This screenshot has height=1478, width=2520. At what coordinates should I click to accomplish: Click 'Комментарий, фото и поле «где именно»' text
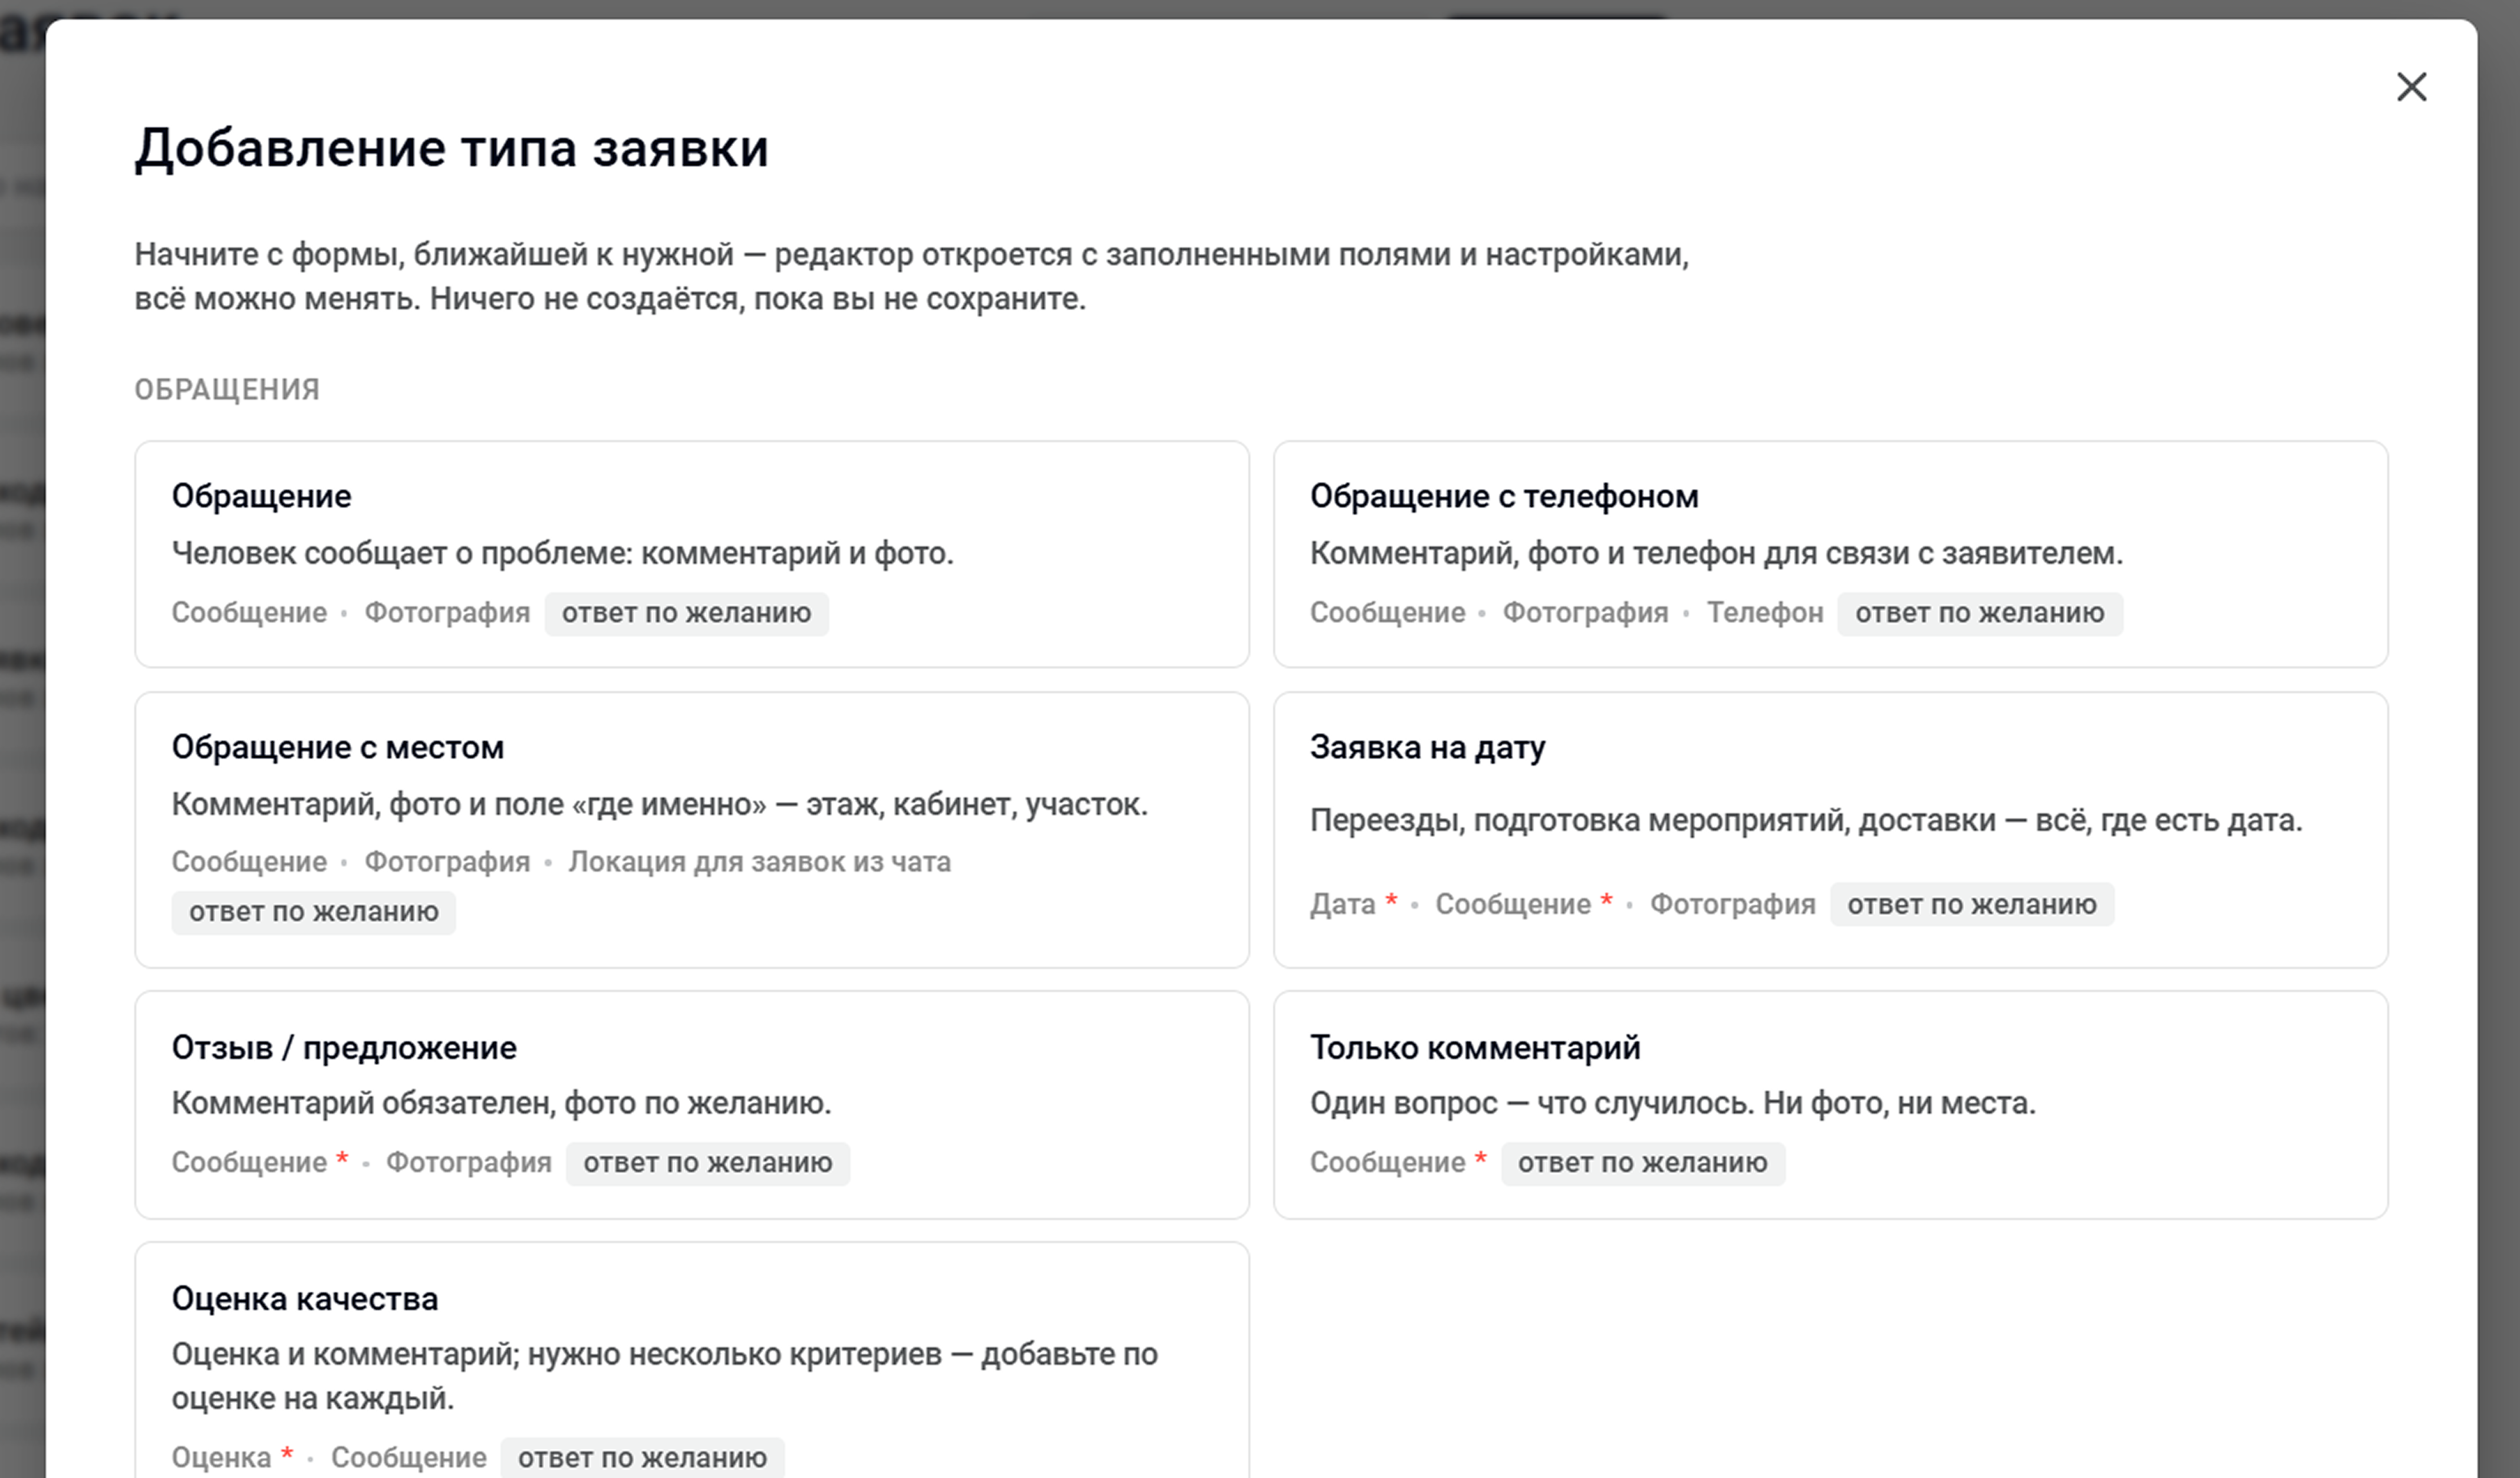(660, 804)
